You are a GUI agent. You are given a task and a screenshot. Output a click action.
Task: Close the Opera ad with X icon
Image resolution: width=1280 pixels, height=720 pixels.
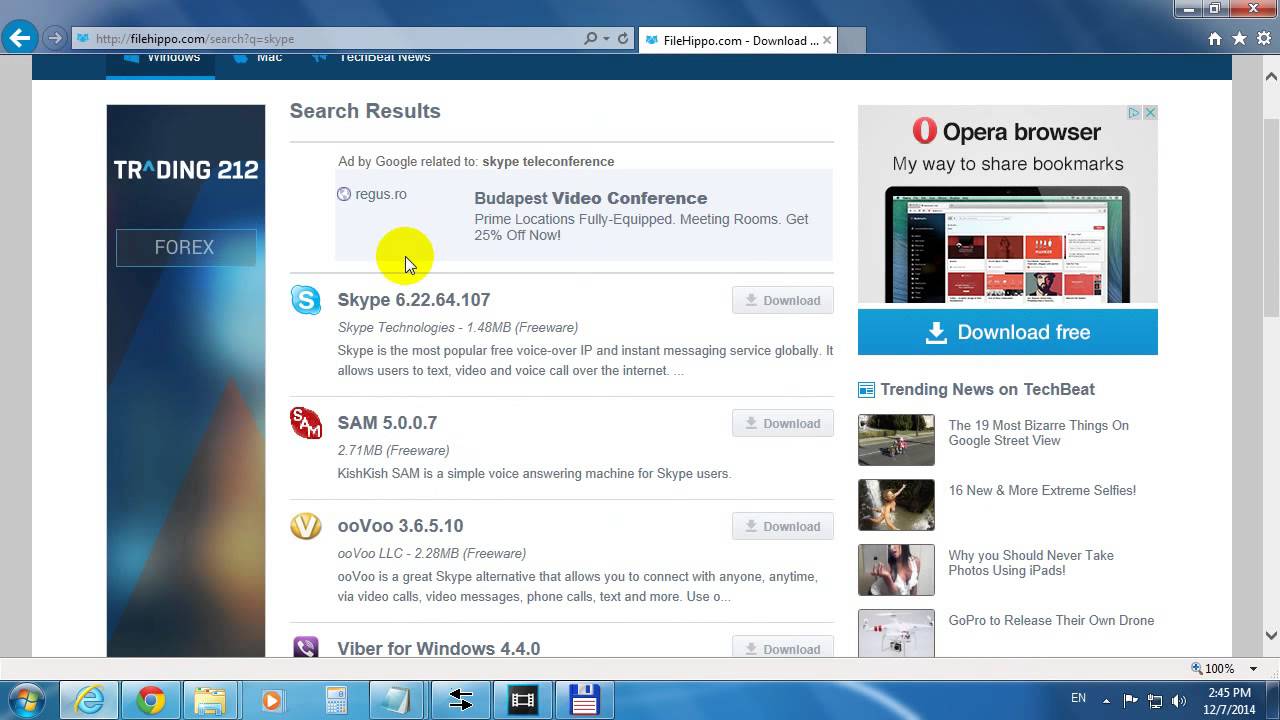pyautogui.click(x=1150, y=113)
